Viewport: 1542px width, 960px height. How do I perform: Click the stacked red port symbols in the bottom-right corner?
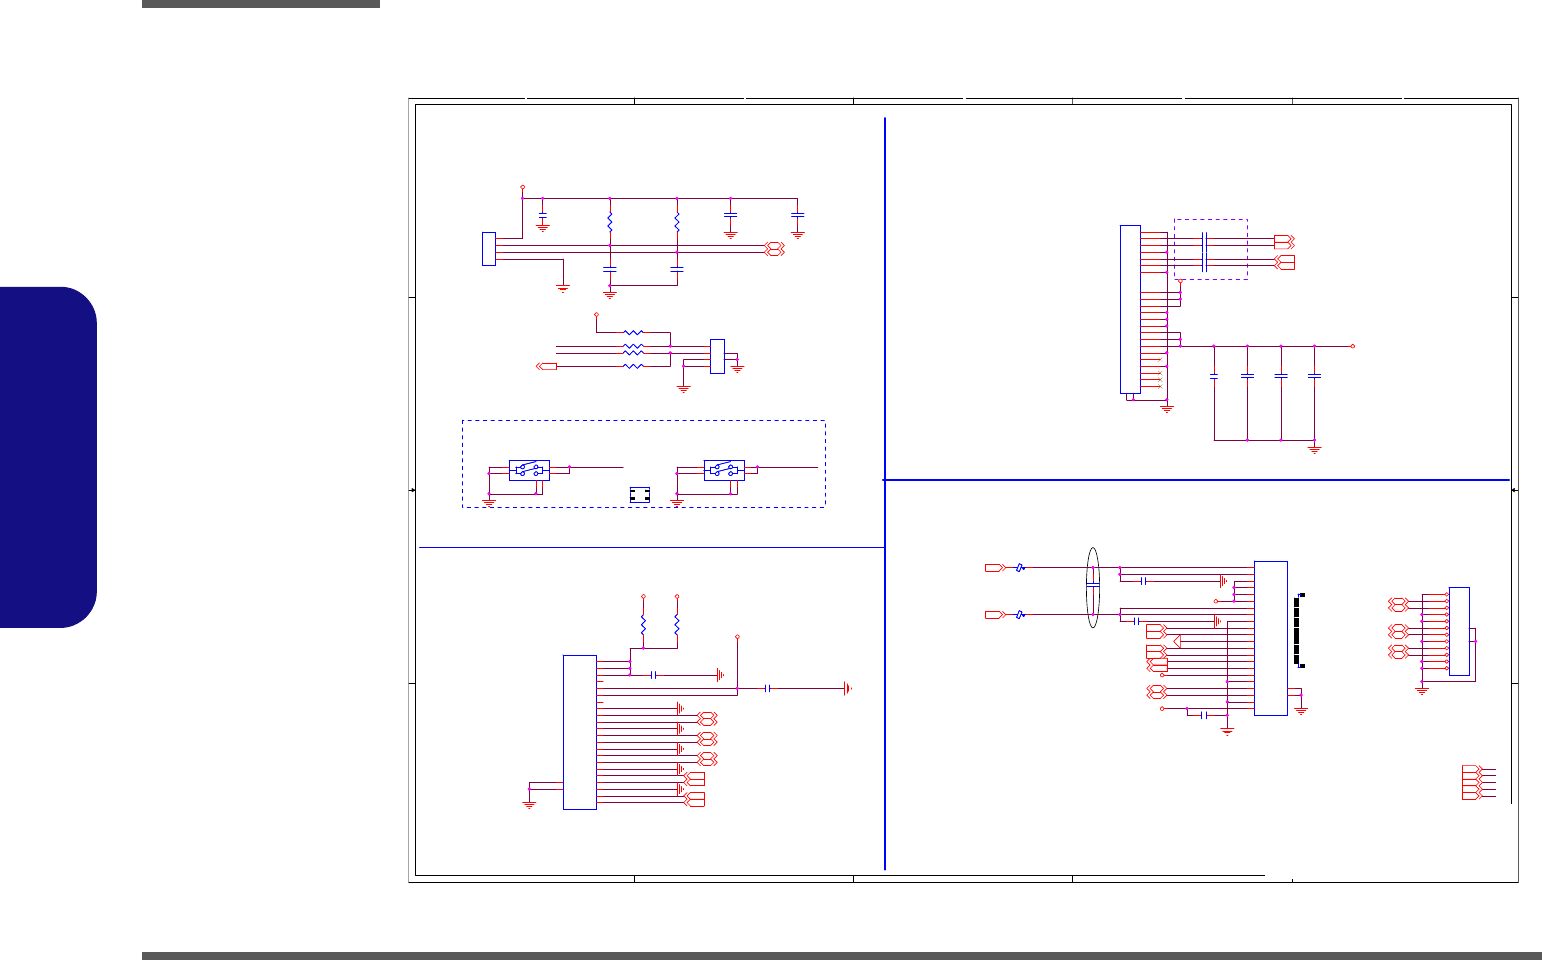click(1471, 782)
